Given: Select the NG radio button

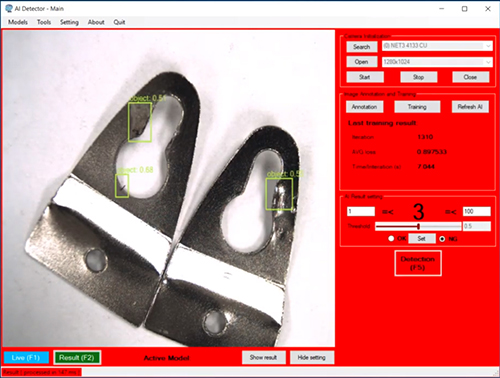Looking at the screenshot, I should click(442, 239).
